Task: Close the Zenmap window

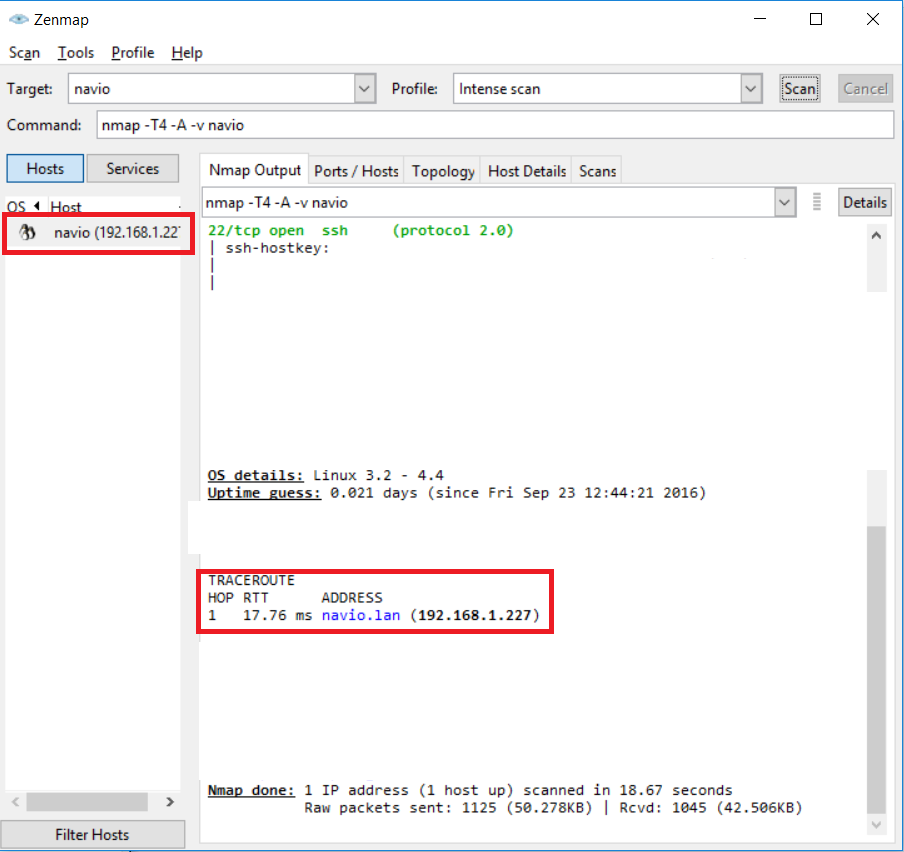Action: 873,19
